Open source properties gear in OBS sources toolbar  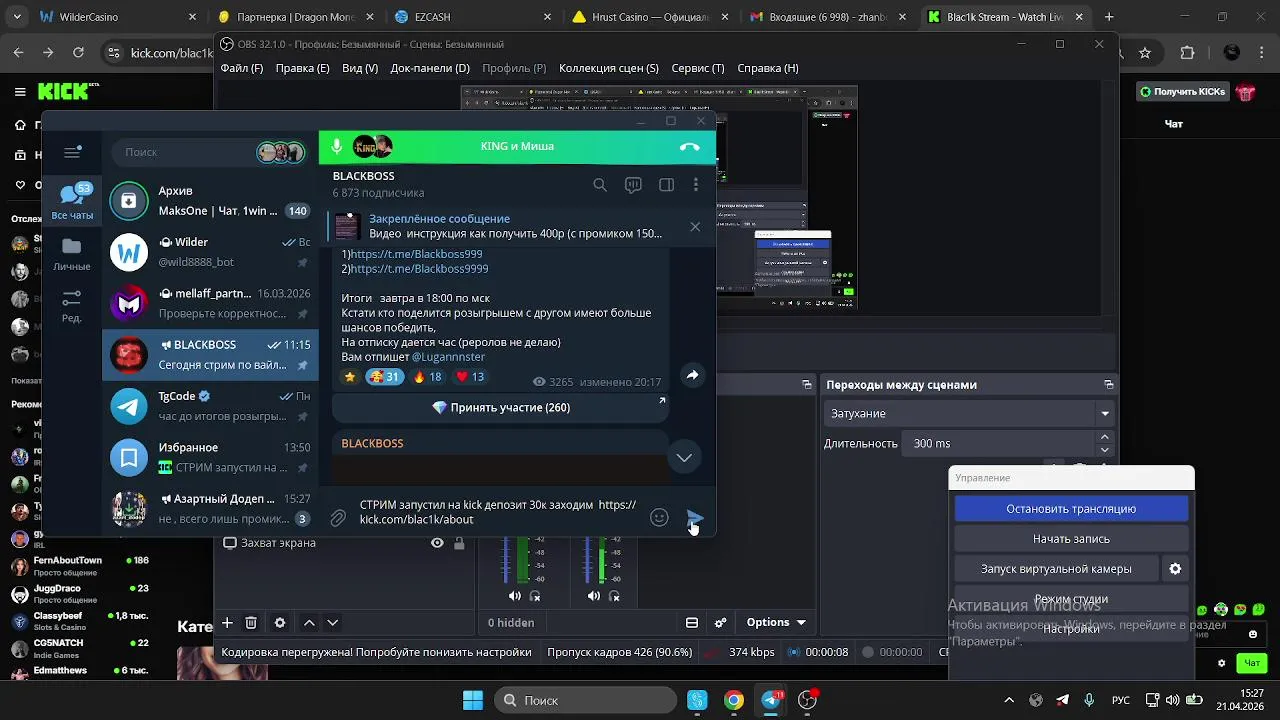point(280,622)
